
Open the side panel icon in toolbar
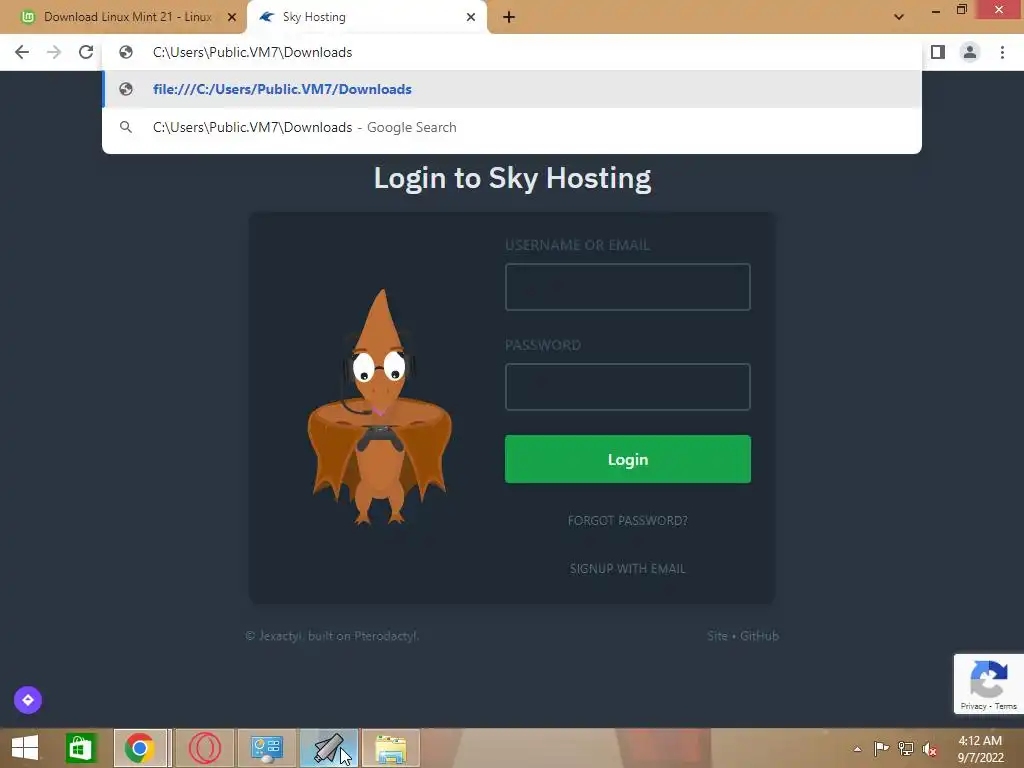coord(938,52)
